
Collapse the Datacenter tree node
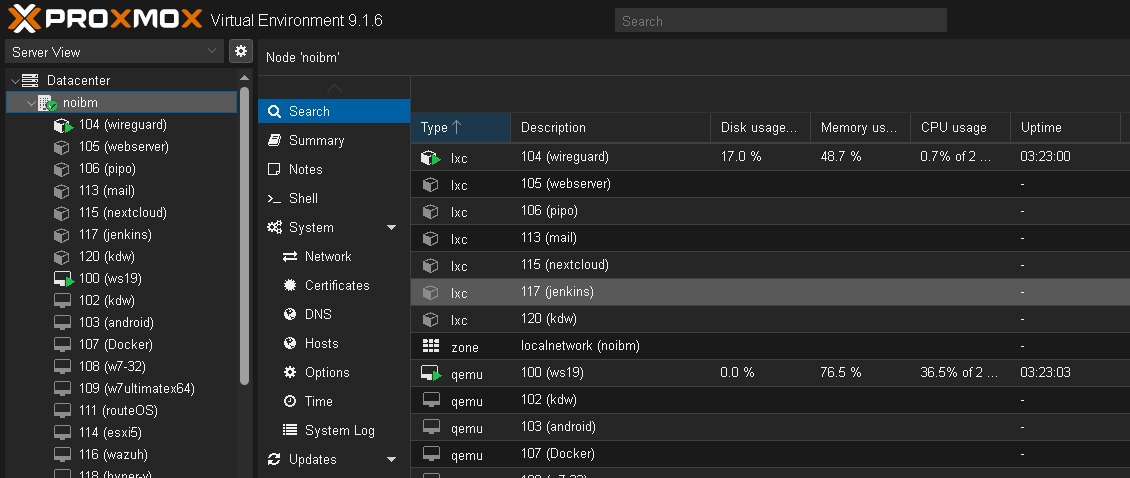coord(15,81)
